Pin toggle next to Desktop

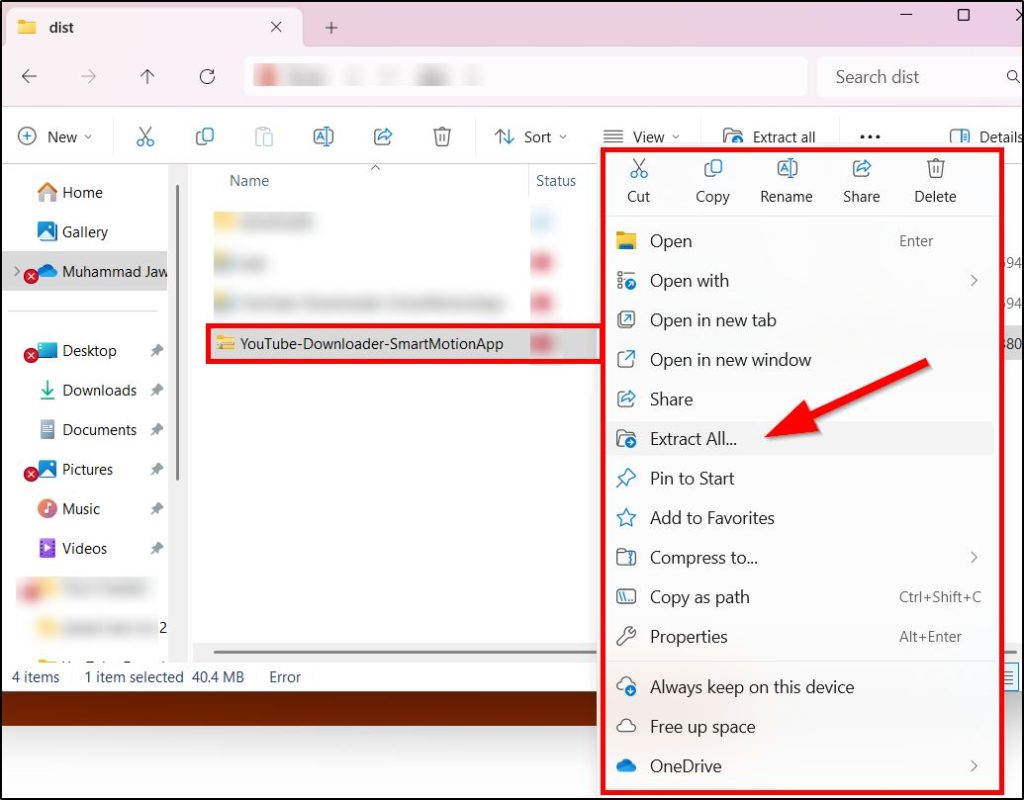[x=157, y=351]
